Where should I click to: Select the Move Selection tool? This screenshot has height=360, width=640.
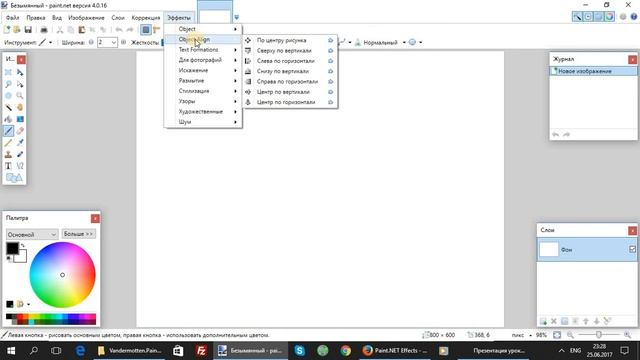pyautogui.click(x=20, y=84)
